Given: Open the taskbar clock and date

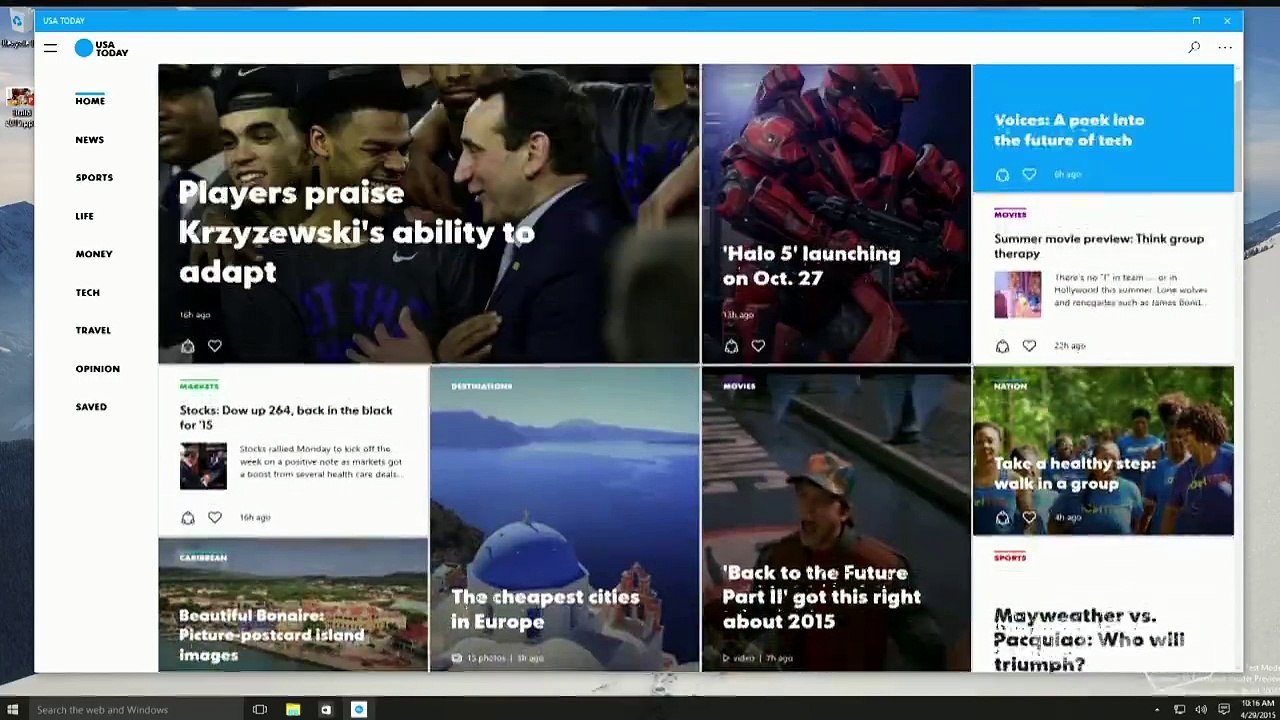Looking at the screenshot, I should [1258, 710].
